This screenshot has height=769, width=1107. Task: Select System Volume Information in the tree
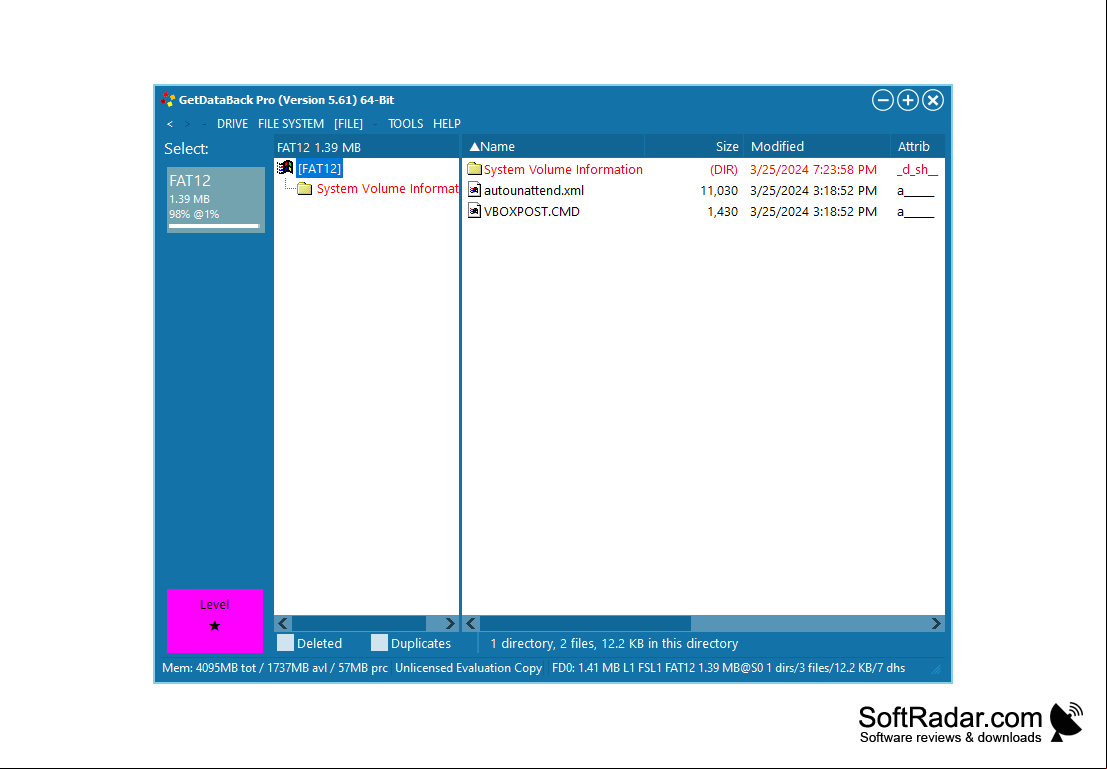[388, 189]
